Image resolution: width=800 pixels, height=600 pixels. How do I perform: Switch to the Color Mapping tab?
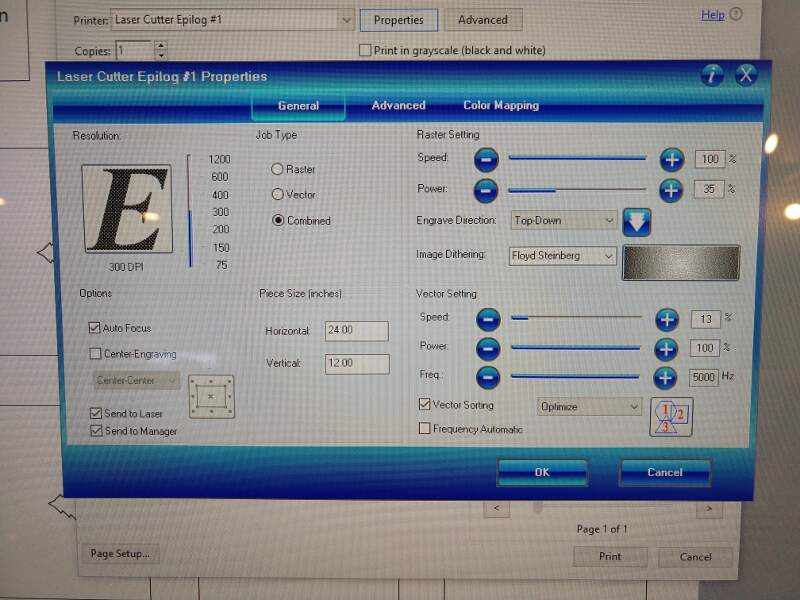point(501,105)
